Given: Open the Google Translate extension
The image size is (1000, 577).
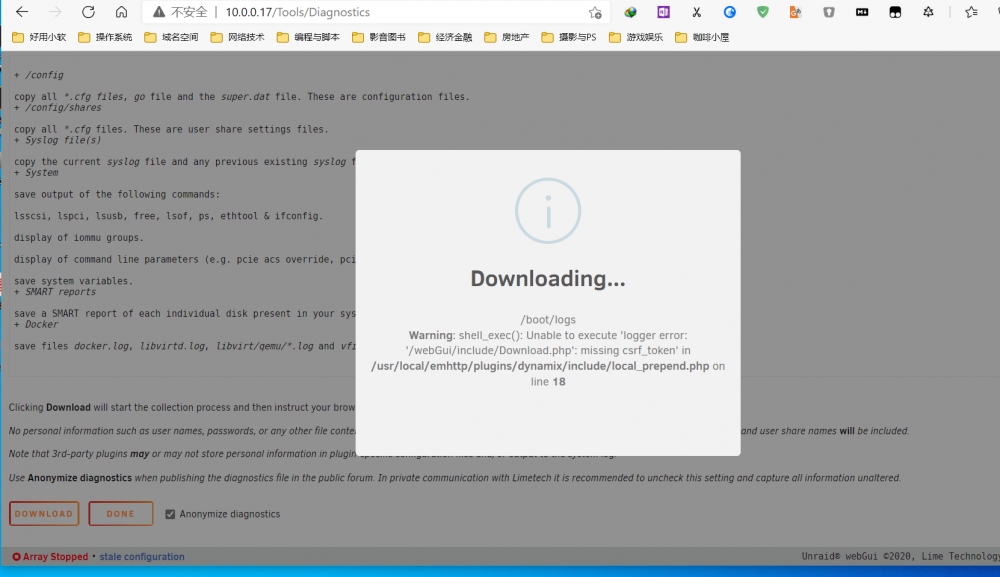Looking at the screenshot, I should [795, 12].
